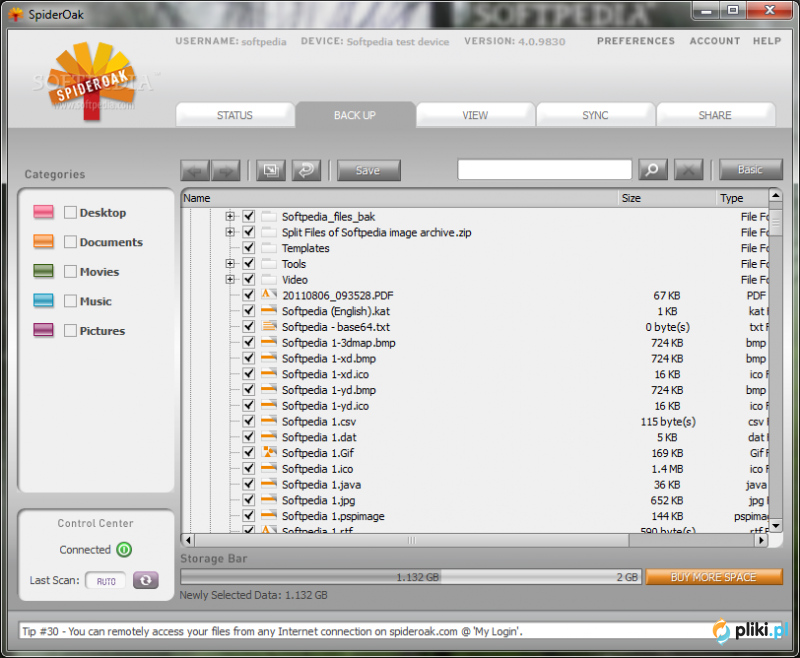
Task: Click the rescan refresh icon beside Last Scan
Action: 146,580
